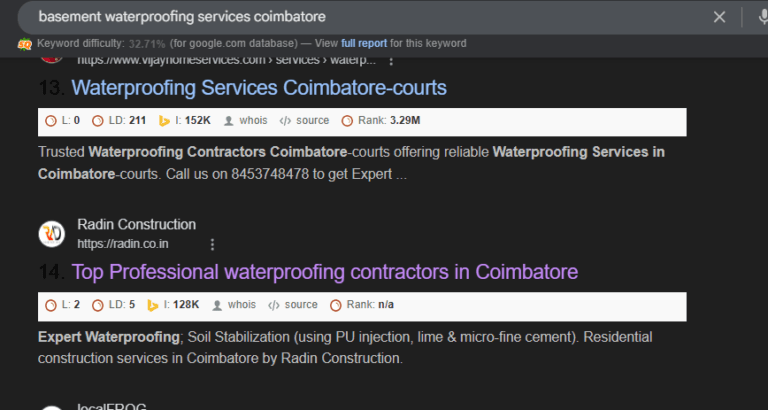Clear the search box with X icon
The image size is (768, 410).
coord(719,17)
